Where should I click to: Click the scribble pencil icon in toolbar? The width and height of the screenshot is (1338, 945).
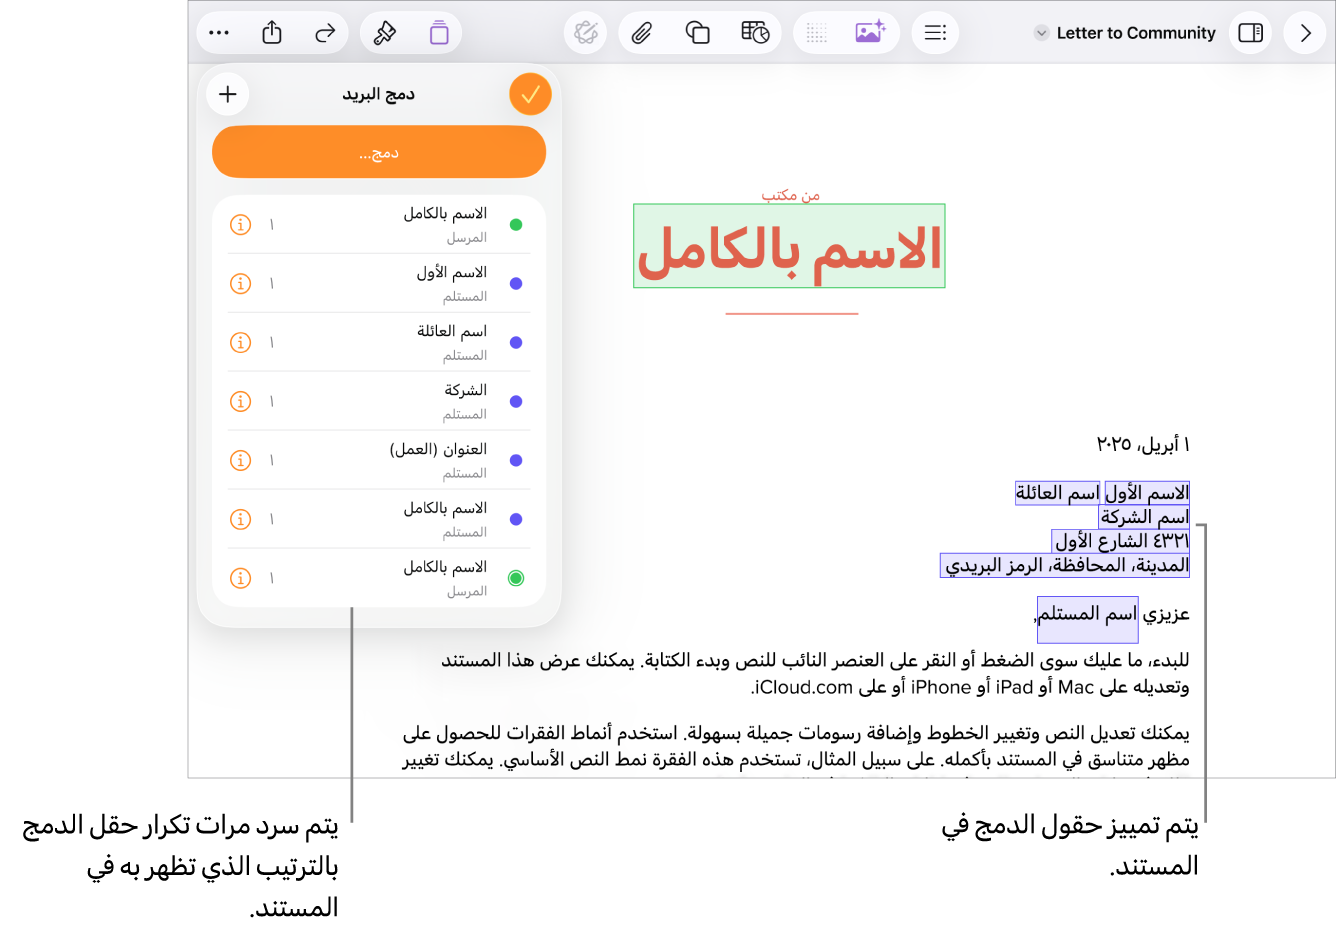tap(586, 33)
